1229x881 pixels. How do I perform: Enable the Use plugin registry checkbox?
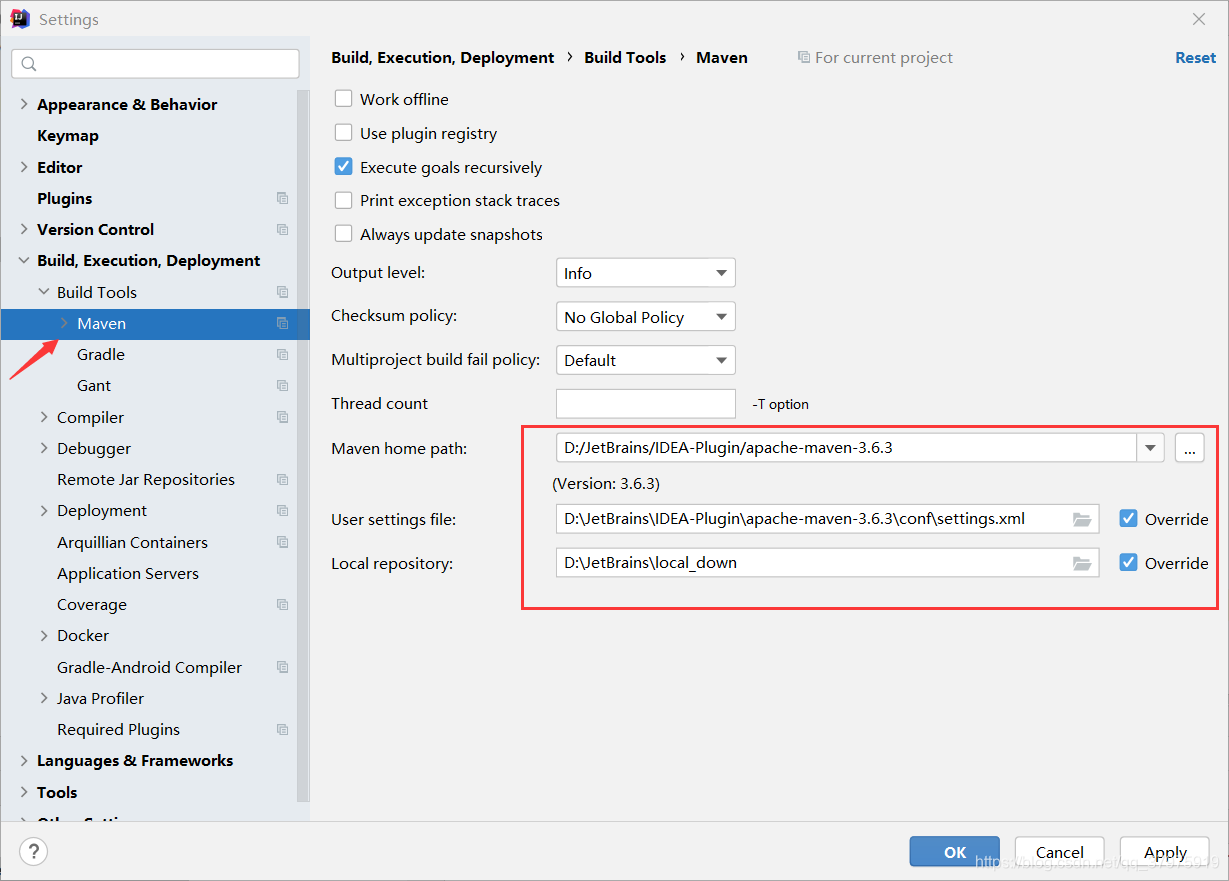point(343,133)
